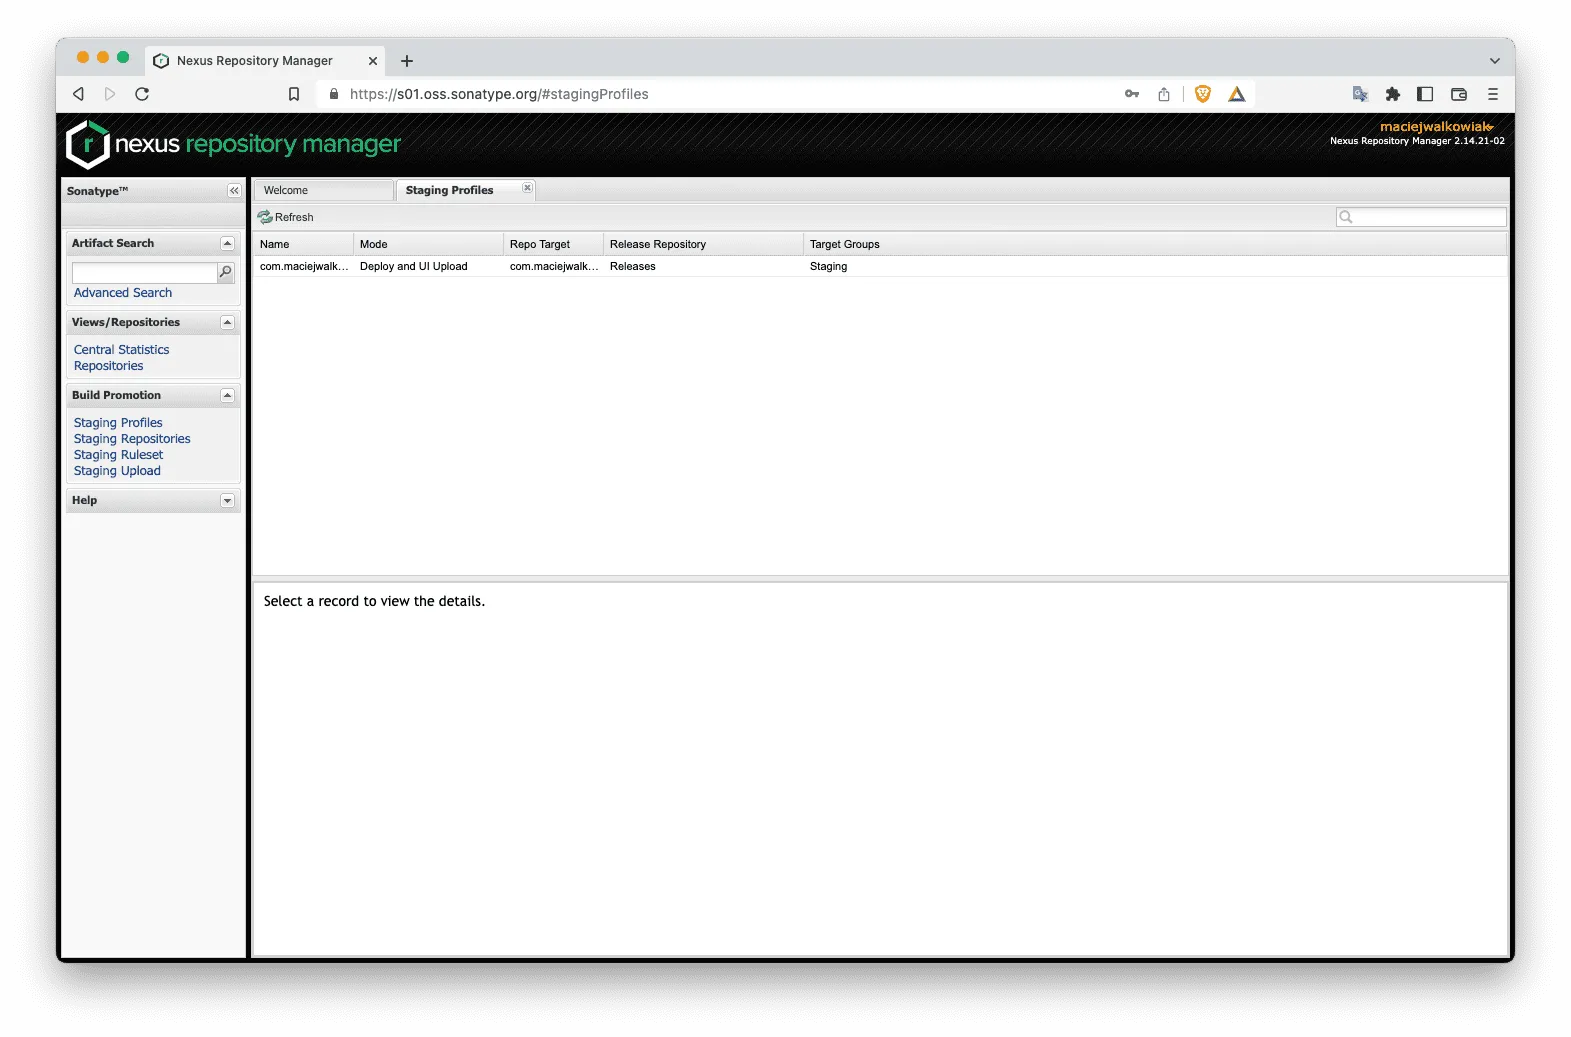Click the staging profiles filter field
Screen dimensions: 1571x1037
point(1421,217)
